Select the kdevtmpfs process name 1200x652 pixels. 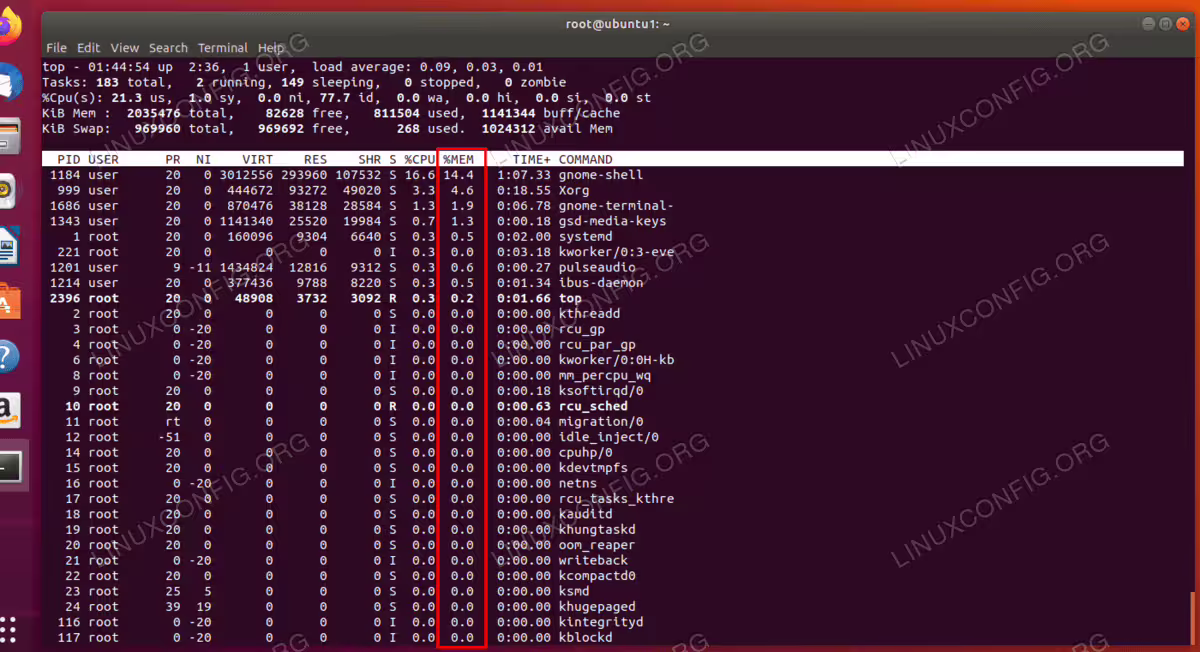point(593,468)
